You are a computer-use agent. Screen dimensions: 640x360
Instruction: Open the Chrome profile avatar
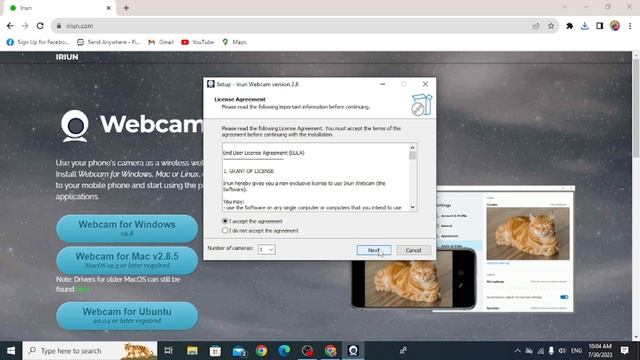(x=615, y=26)
